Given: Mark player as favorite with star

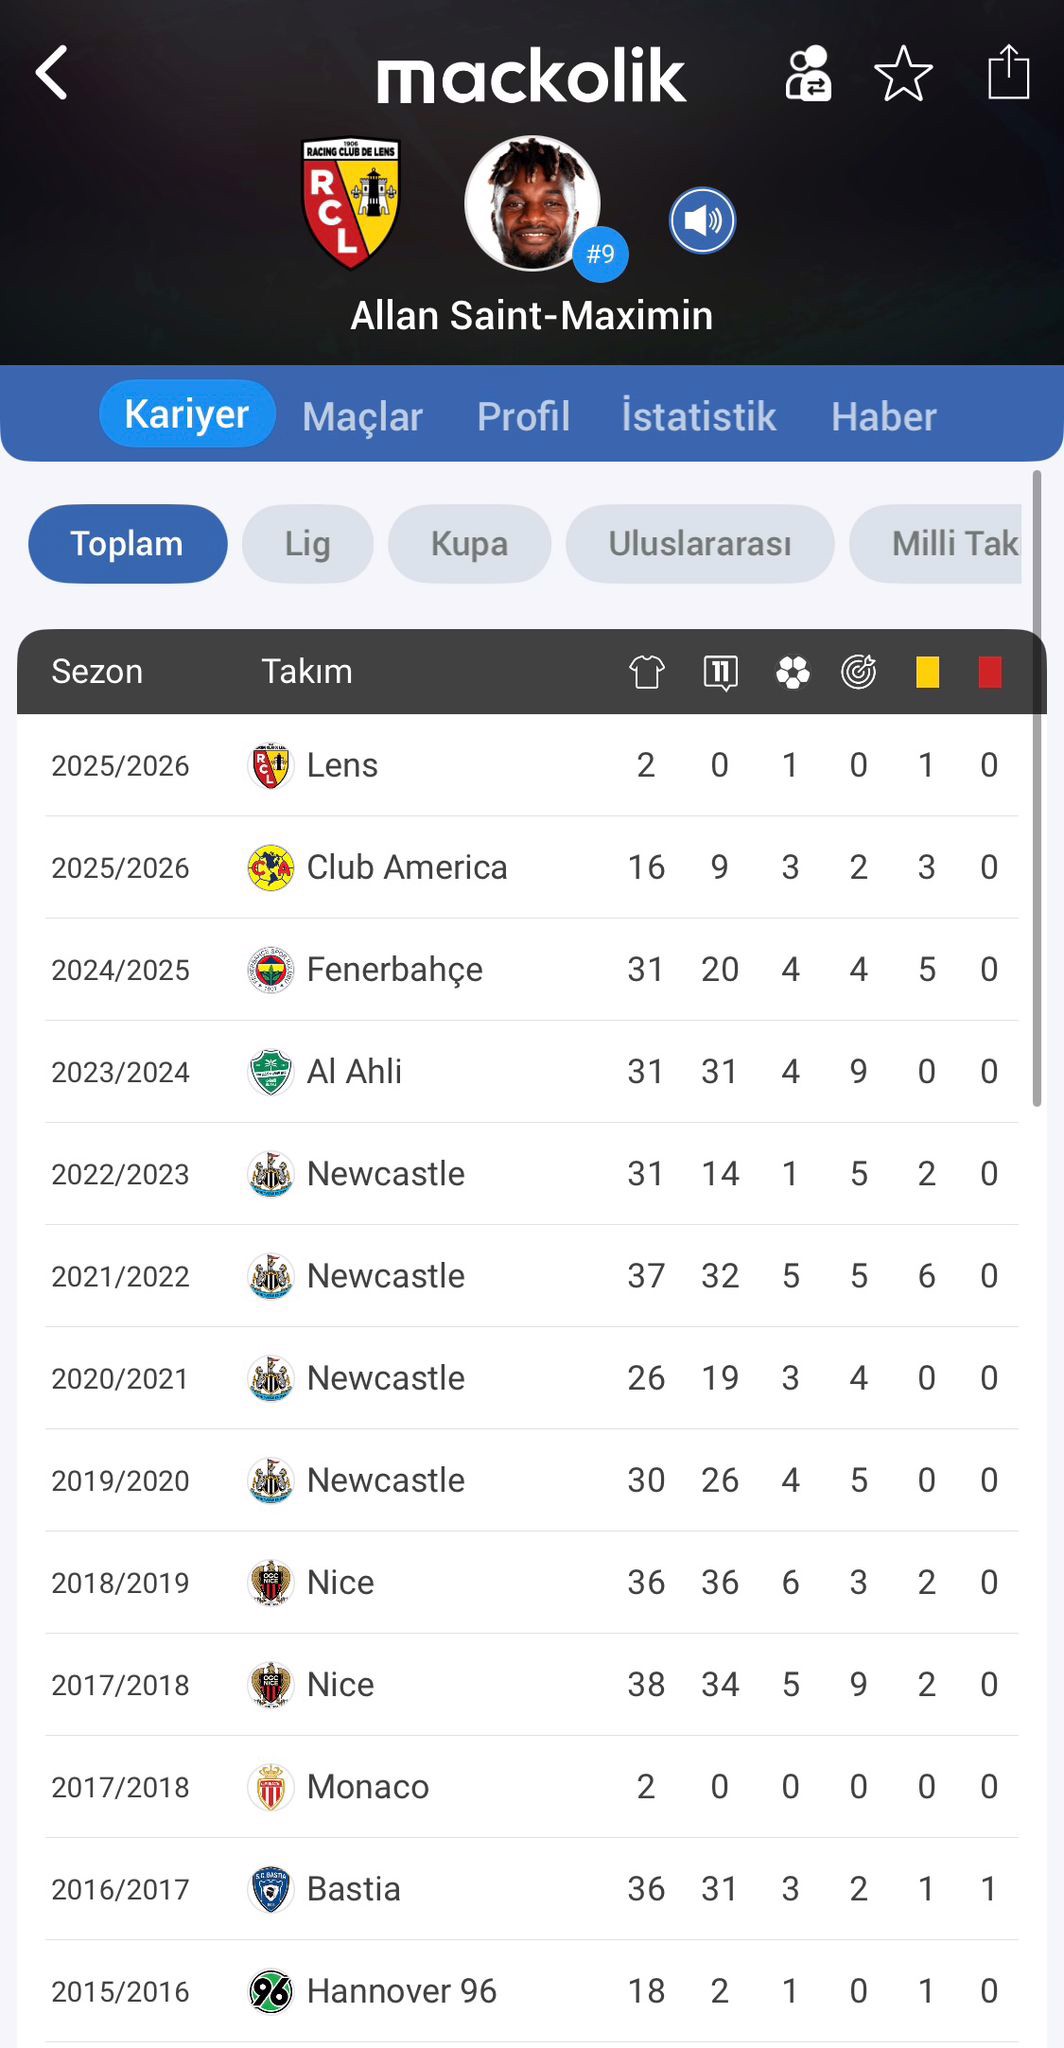Looking at the screenshot, I should pos(903,74).
